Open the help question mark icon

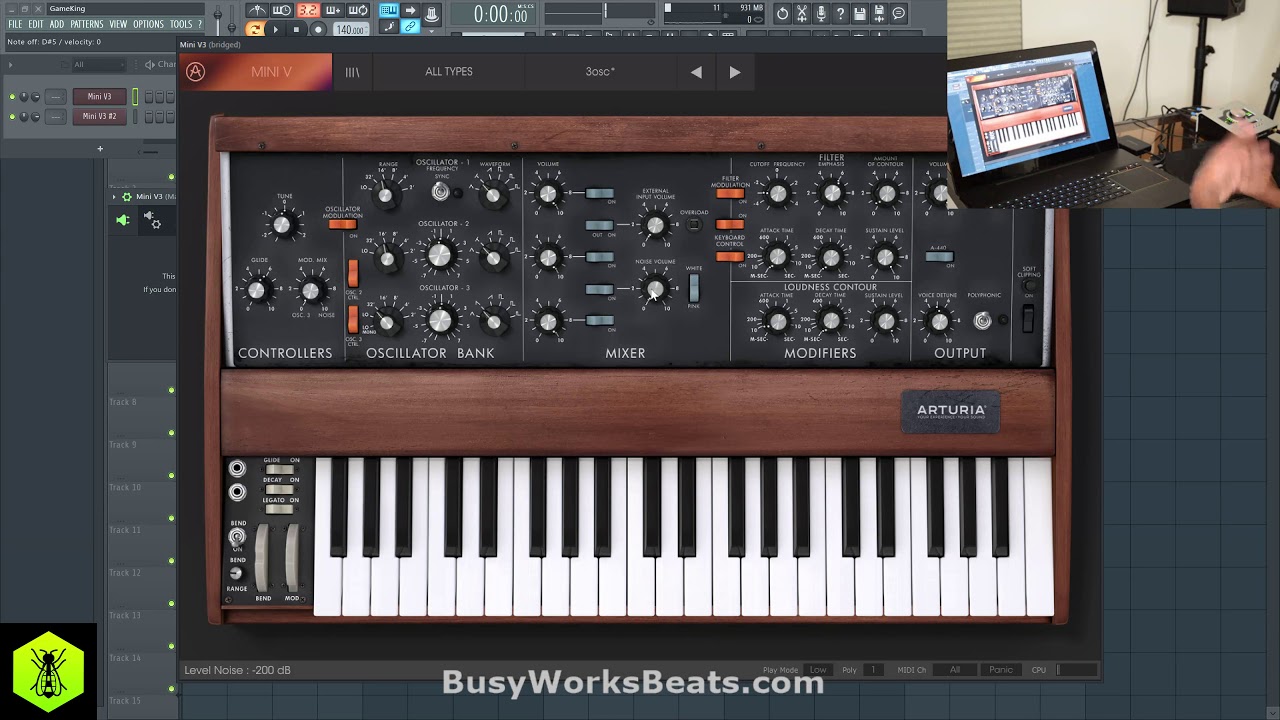point(840,13)
